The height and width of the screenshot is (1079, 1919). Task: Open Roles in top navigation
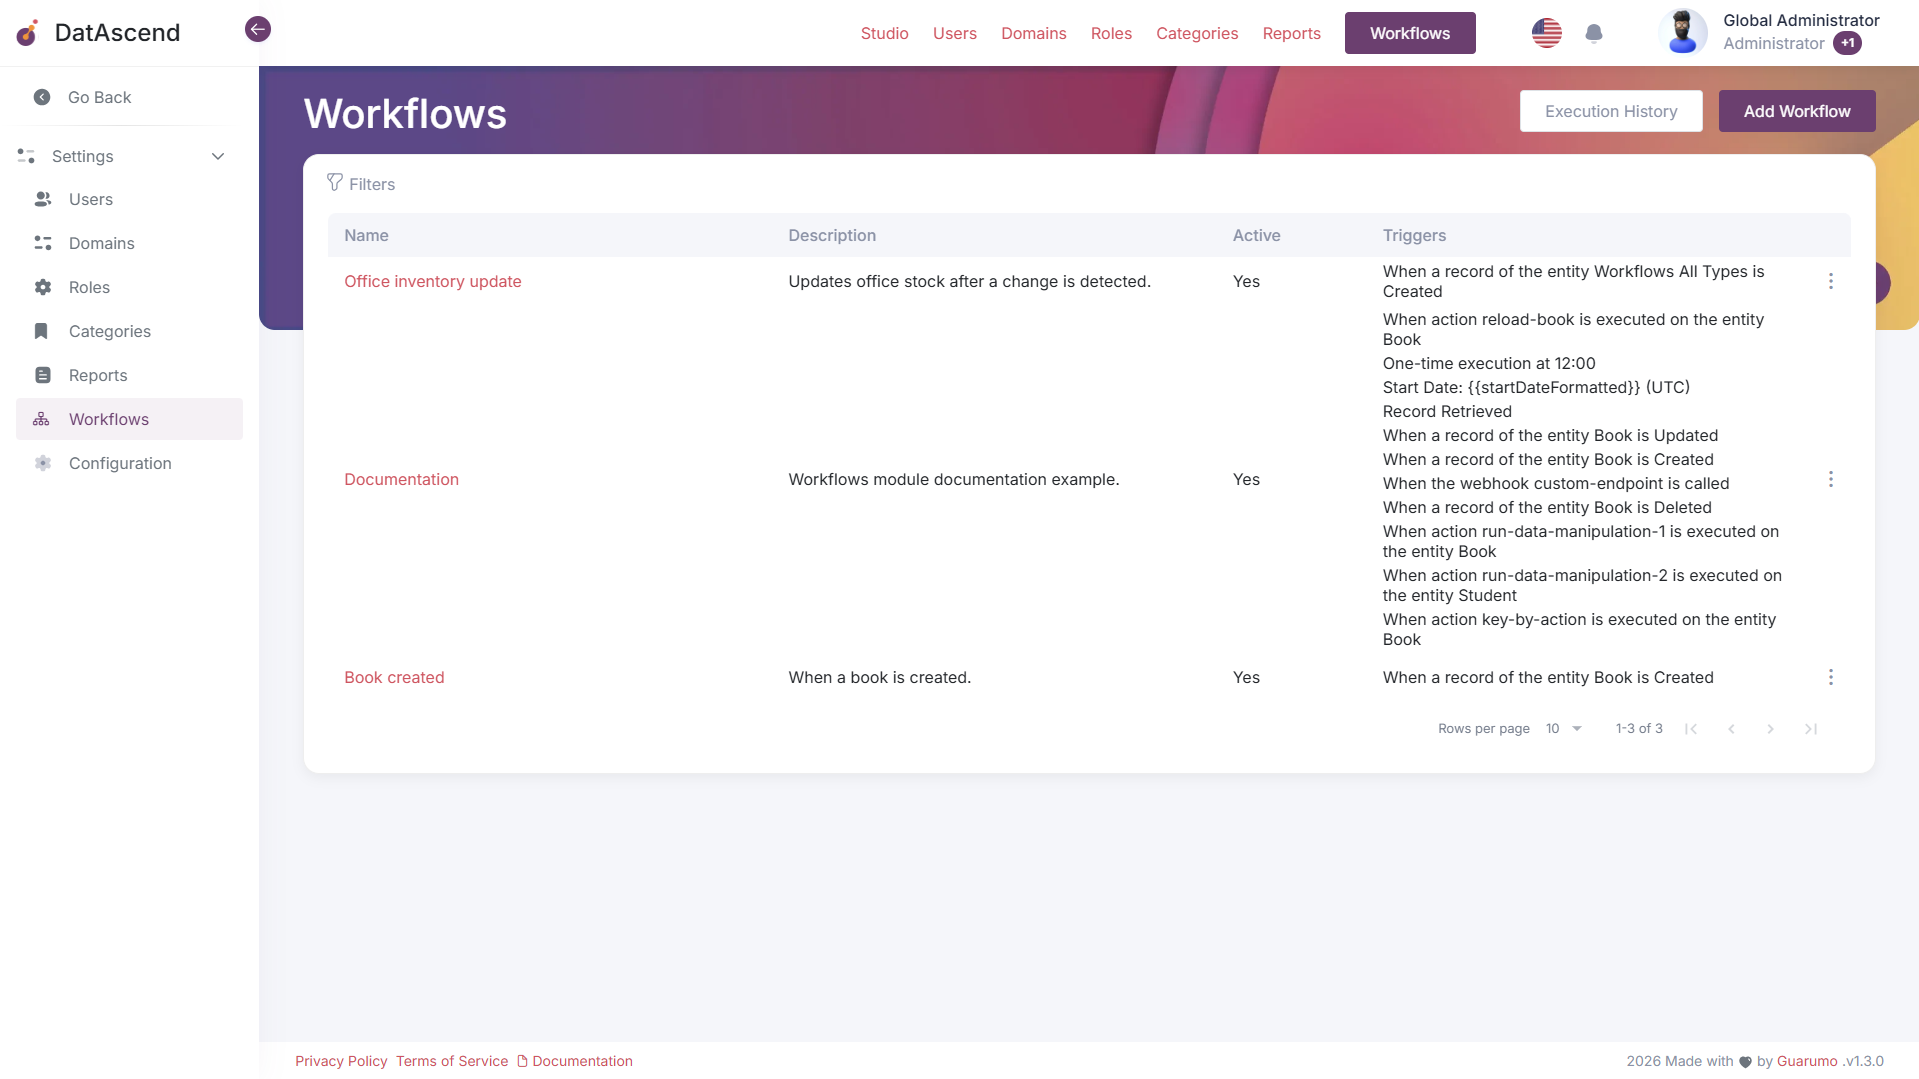point(1111,33)
